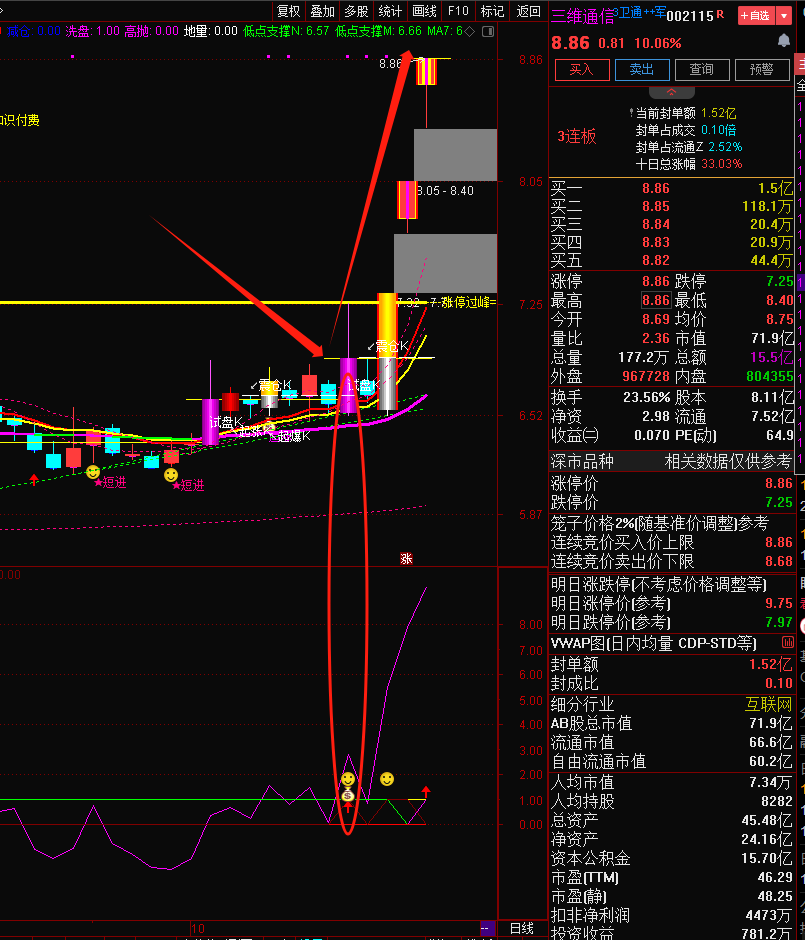805x940 pixels.
Task: Set an alert with 预警 button
Action: tap(762, 70)
